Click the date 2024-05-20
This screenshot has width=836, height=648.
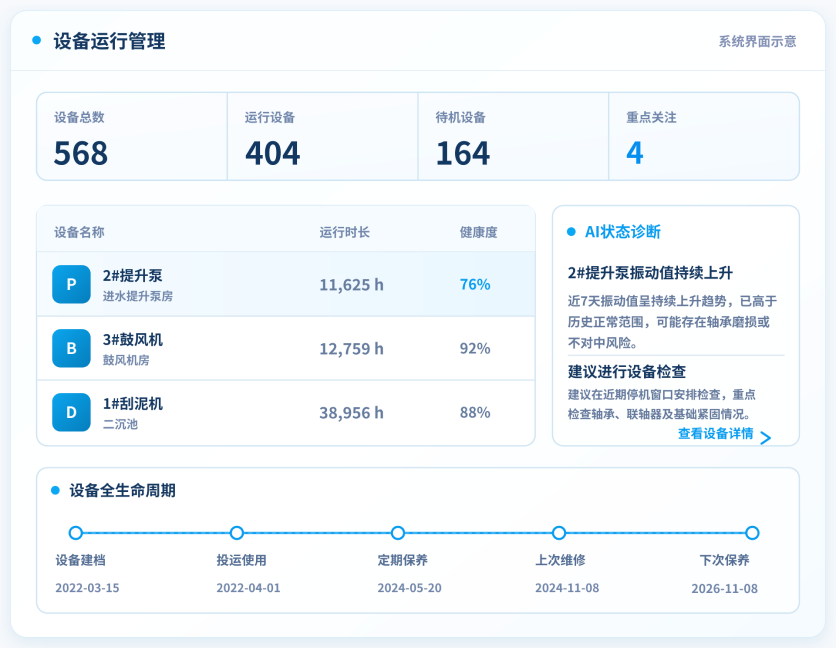[409, 588]
